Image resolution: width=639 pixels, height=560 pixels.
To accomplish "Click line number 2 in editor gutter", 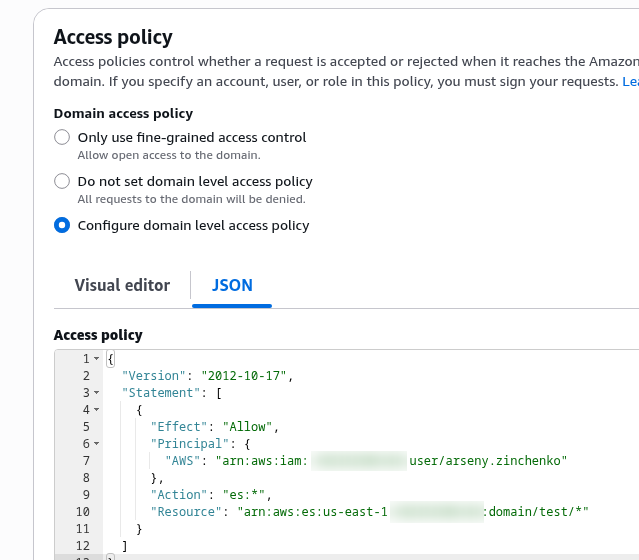I will tap(86, 376).
